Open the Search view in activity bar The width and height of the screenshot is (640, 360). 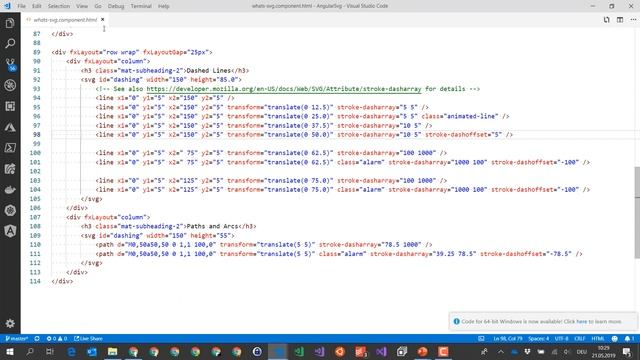pos(10,43)
